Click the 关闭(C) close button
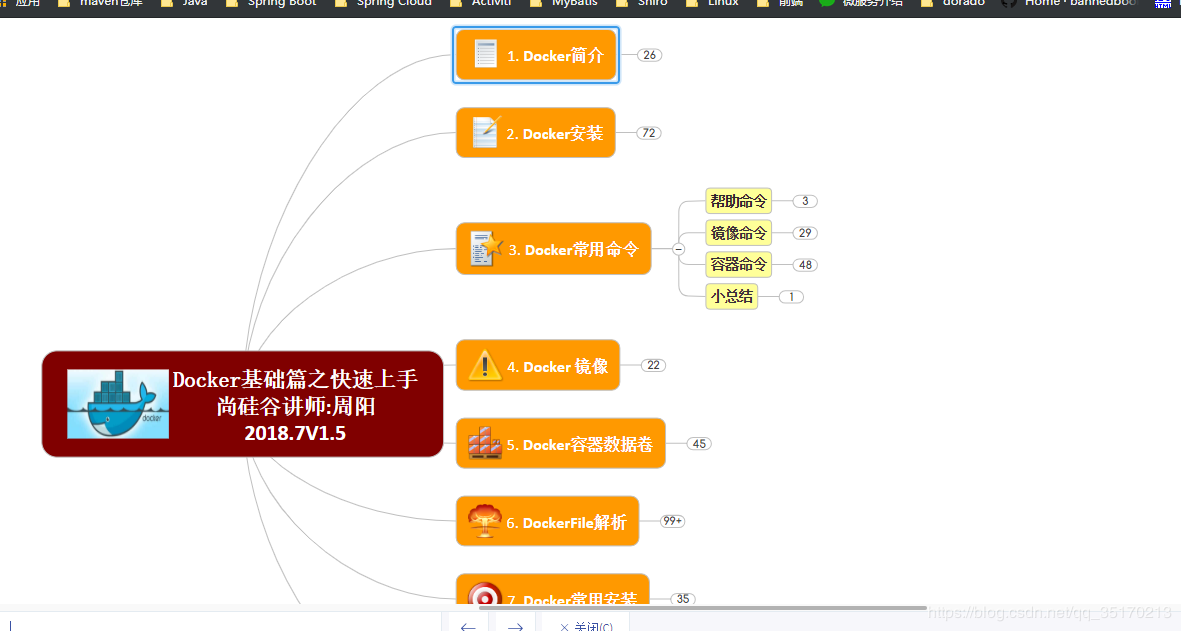Screen dimensions: 1181x631 coord(586,625)
